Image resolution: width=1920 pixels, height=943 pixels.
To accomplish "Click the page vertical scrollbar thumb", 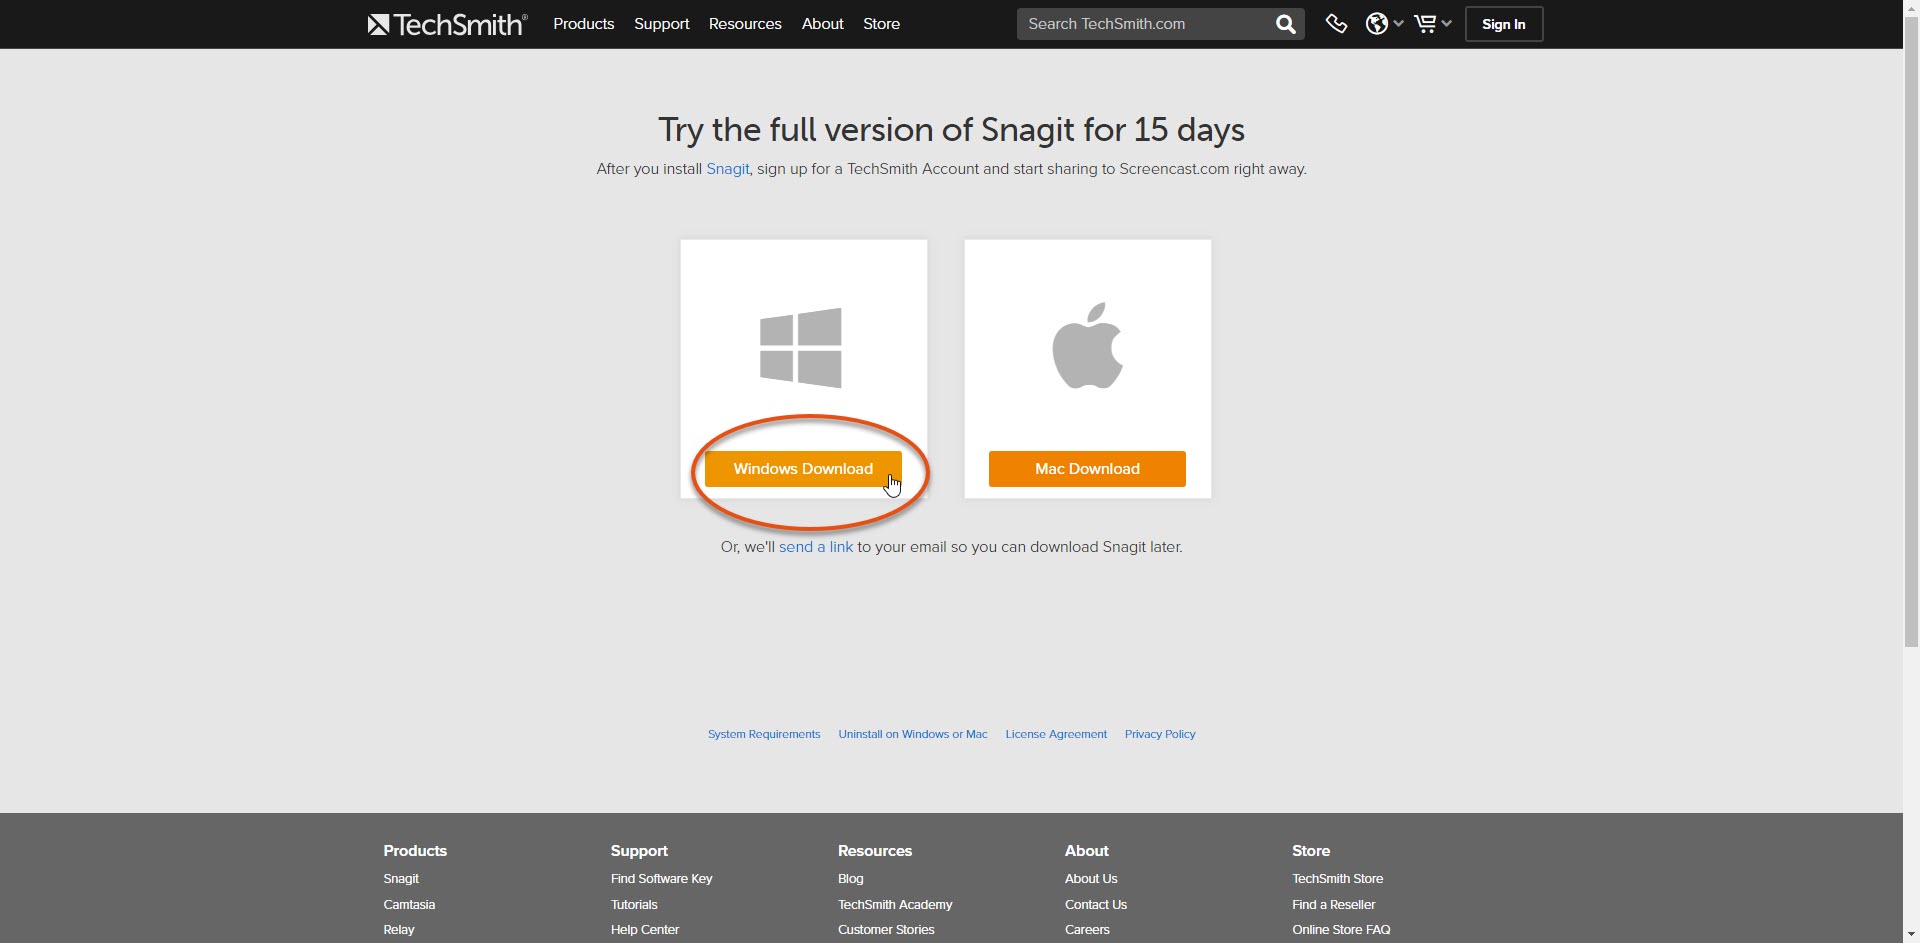I will point(1911,331).
